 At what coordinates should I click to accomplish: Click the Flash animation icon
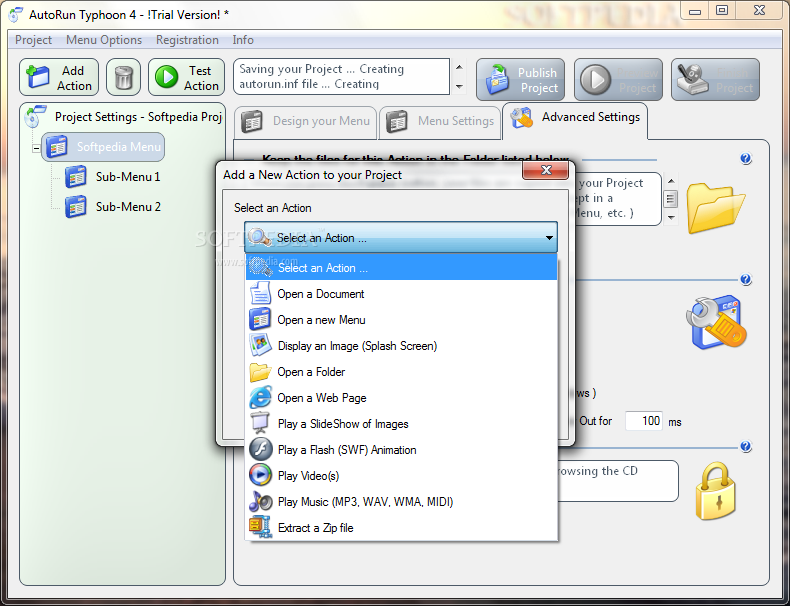[260, 450]
